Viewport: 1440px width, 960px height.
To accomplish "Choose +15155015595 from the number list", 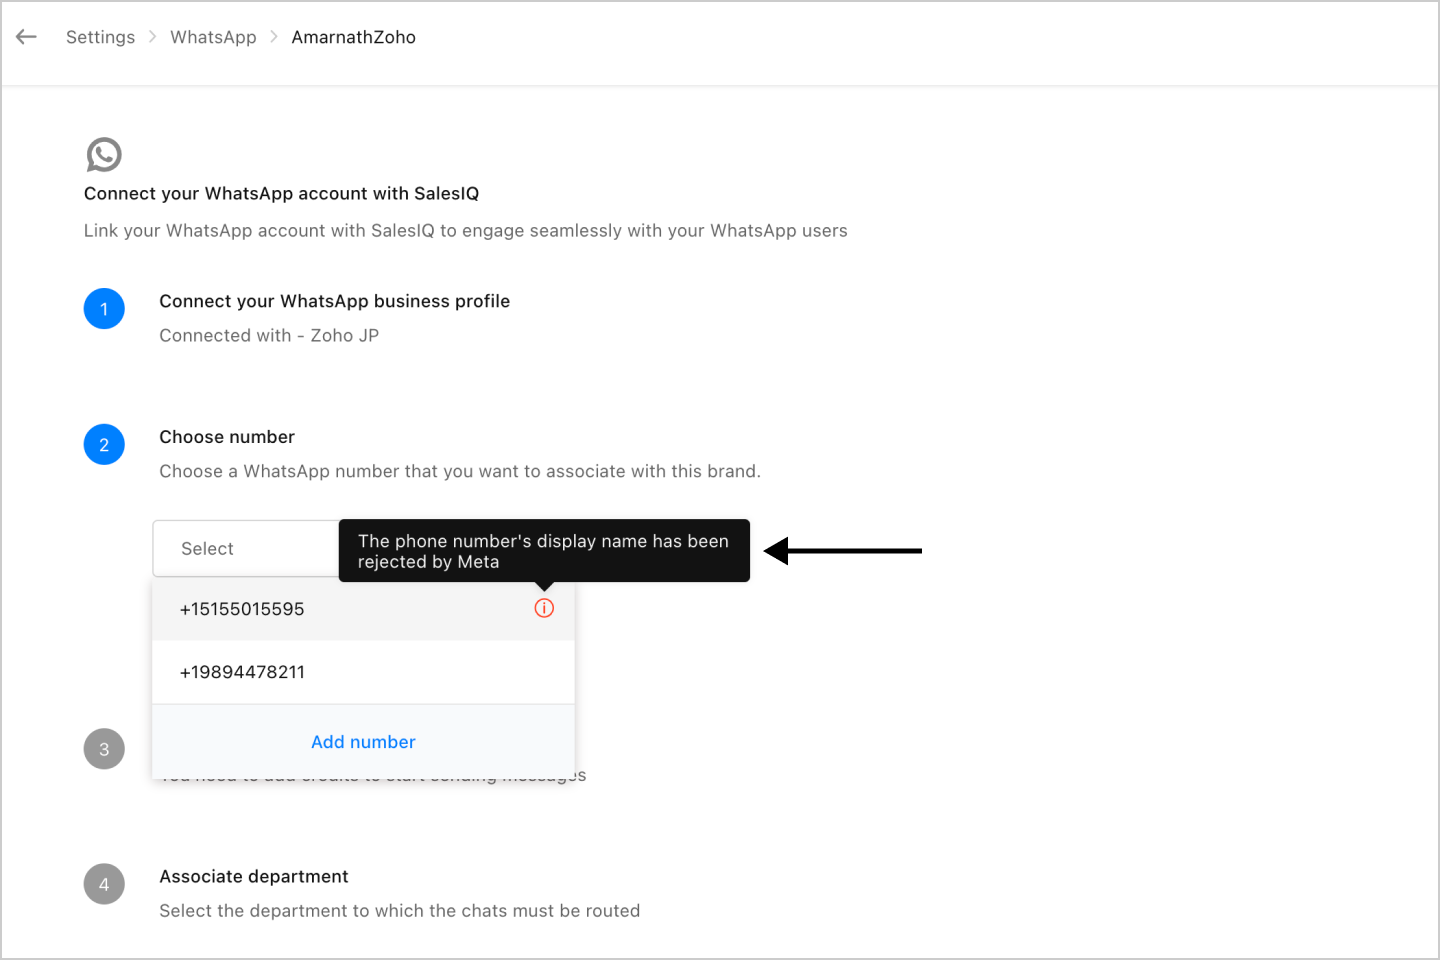I will click(x=243, y=609).
